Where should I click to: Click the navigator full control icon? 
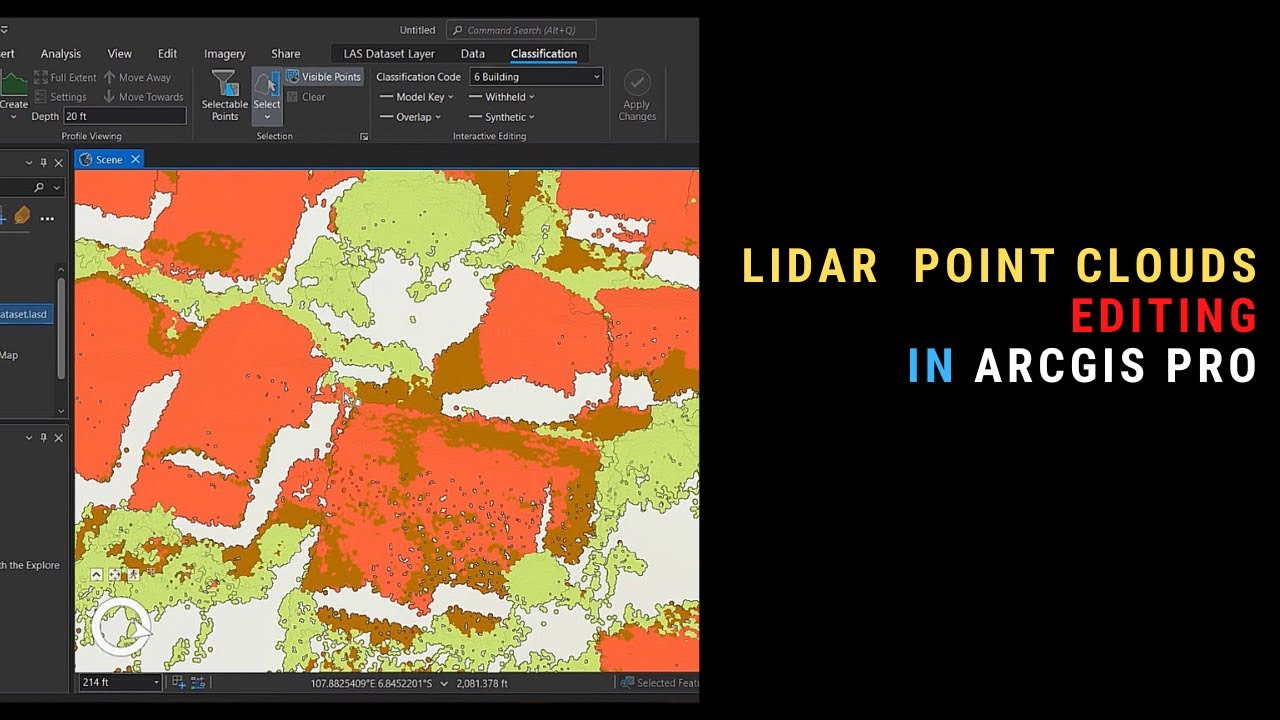tap(115, 575)
